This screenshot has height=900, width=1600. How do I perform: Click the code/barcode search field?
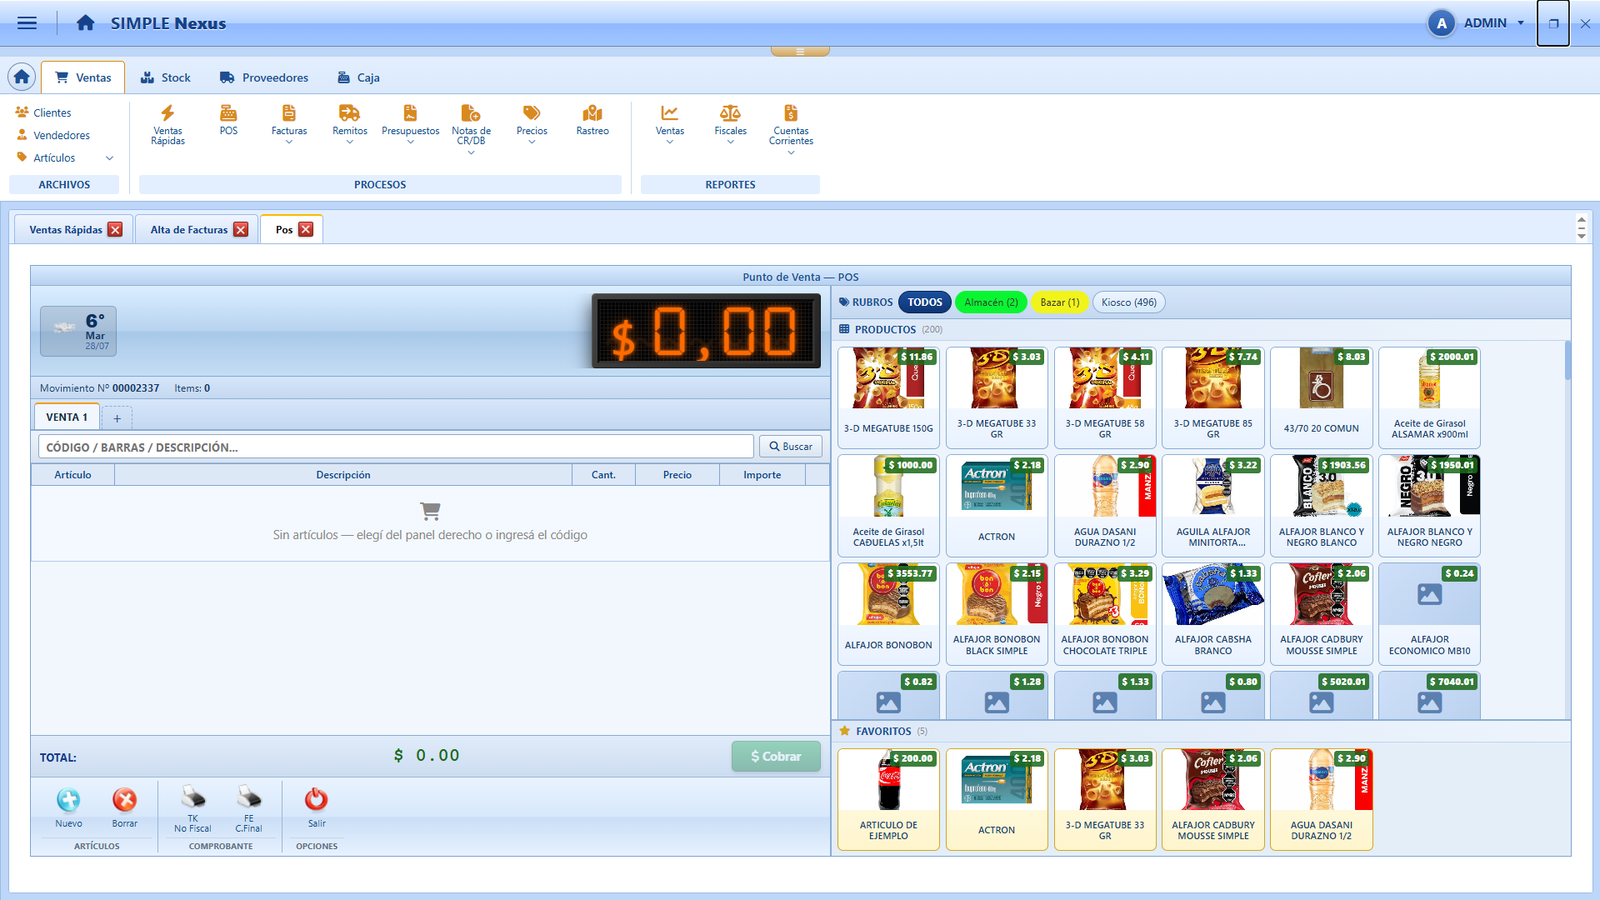[x=396, y=447]
